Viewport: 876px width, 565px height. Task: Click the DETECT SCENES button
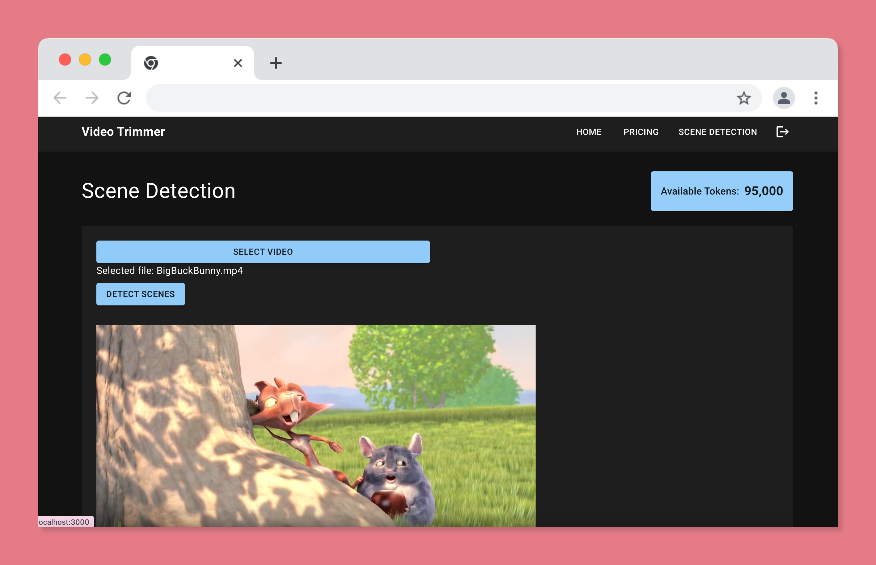pyautogui.click(x=140, y=294)
